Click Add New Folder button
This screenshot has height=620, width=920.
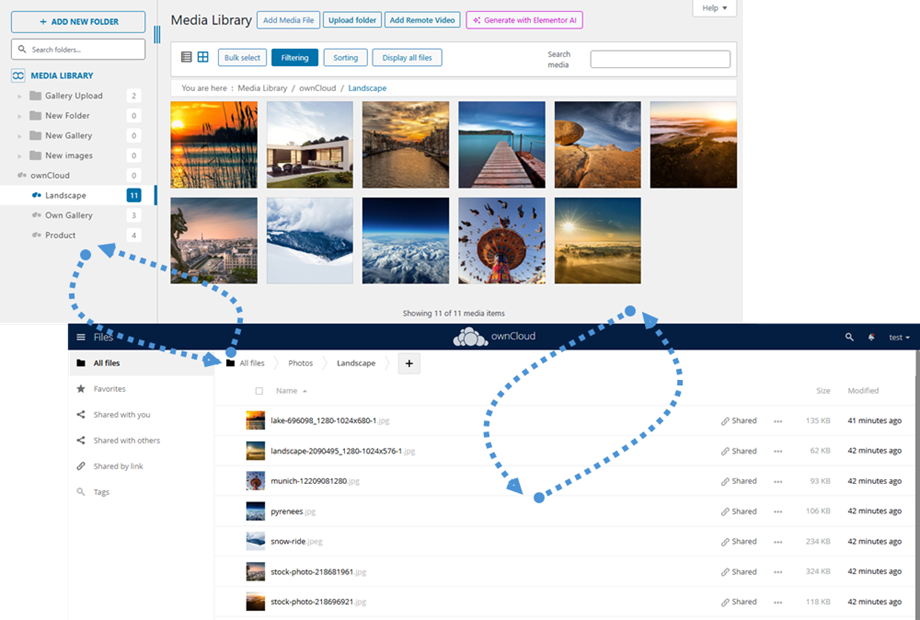(x=78, y=21)
